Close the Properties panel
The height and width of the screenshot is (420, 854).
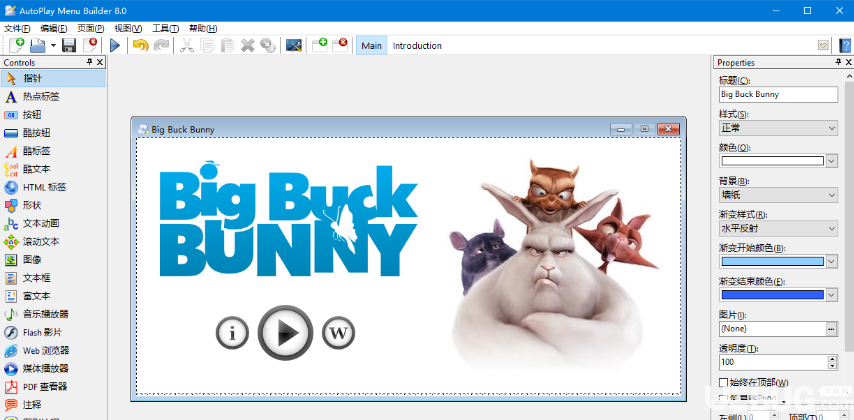849,62
